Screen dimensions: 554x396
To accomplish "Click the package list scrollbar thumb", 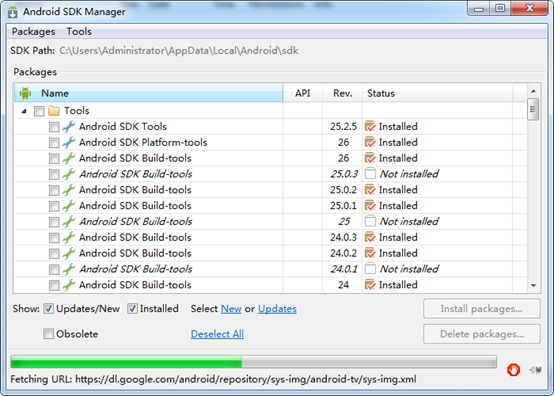I will (533, 110).
